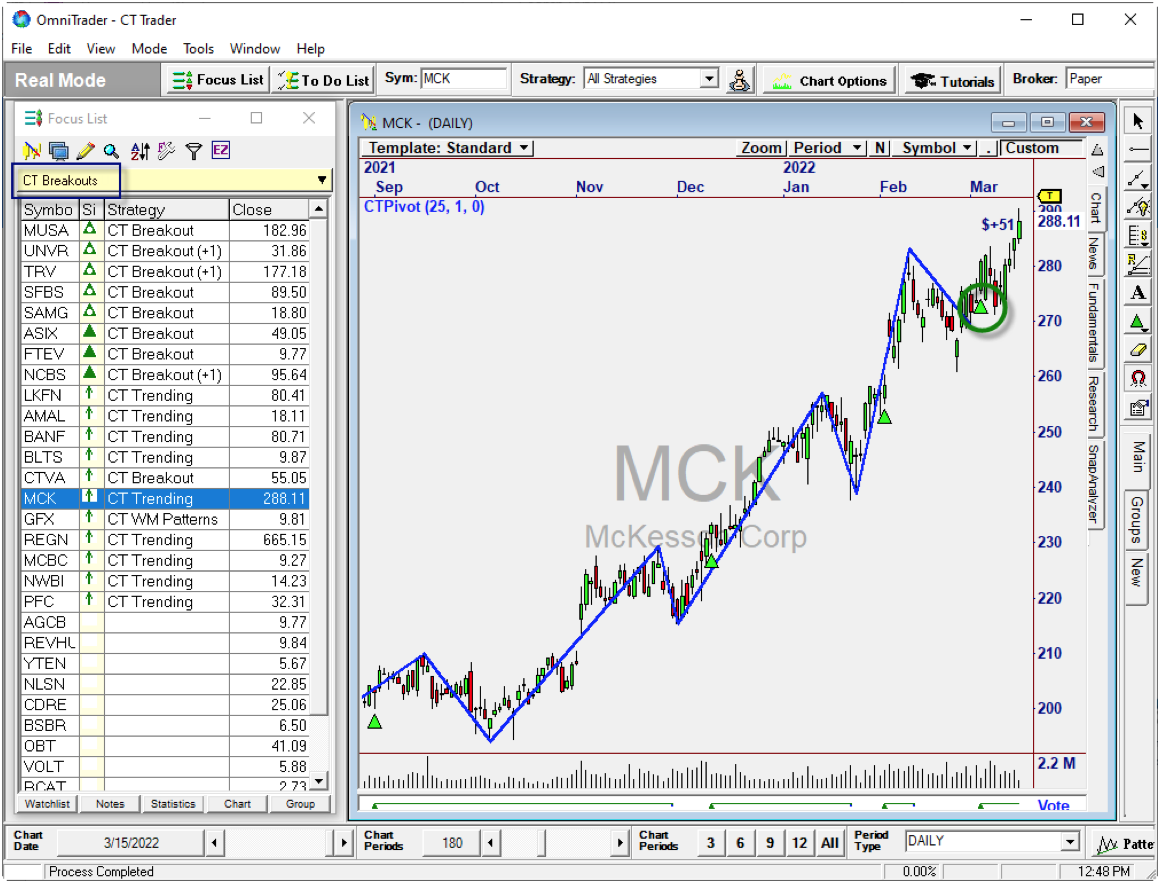Decrease Chart Periods with left arrow

491,843
